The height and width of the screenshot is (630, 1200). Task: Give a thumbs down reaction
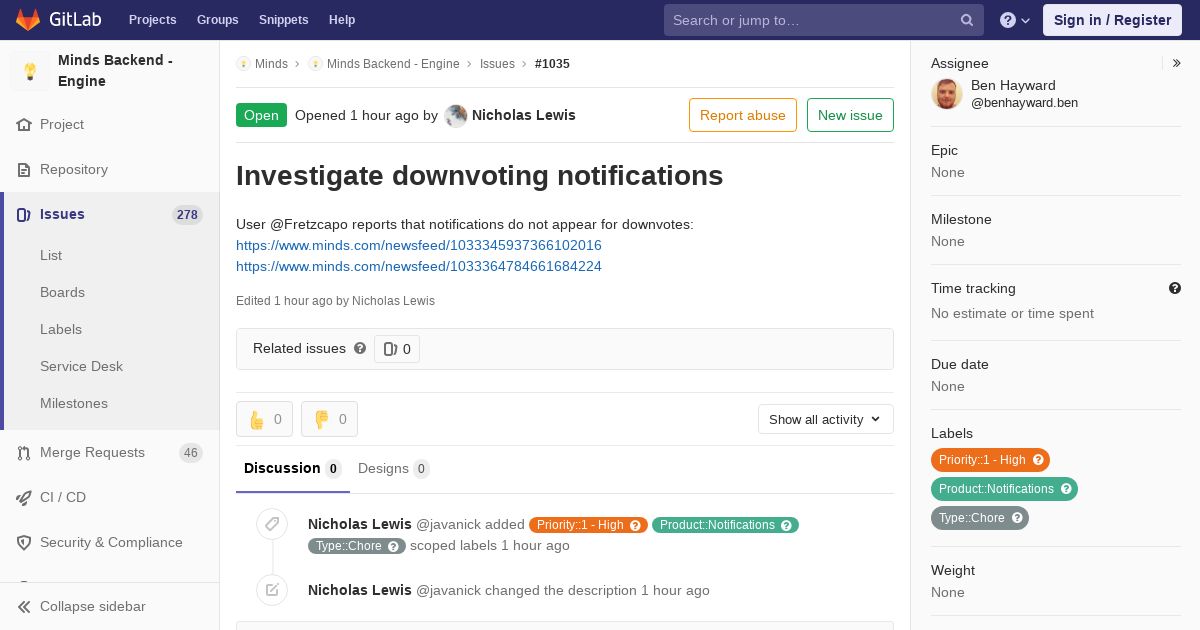click(329, 419)
